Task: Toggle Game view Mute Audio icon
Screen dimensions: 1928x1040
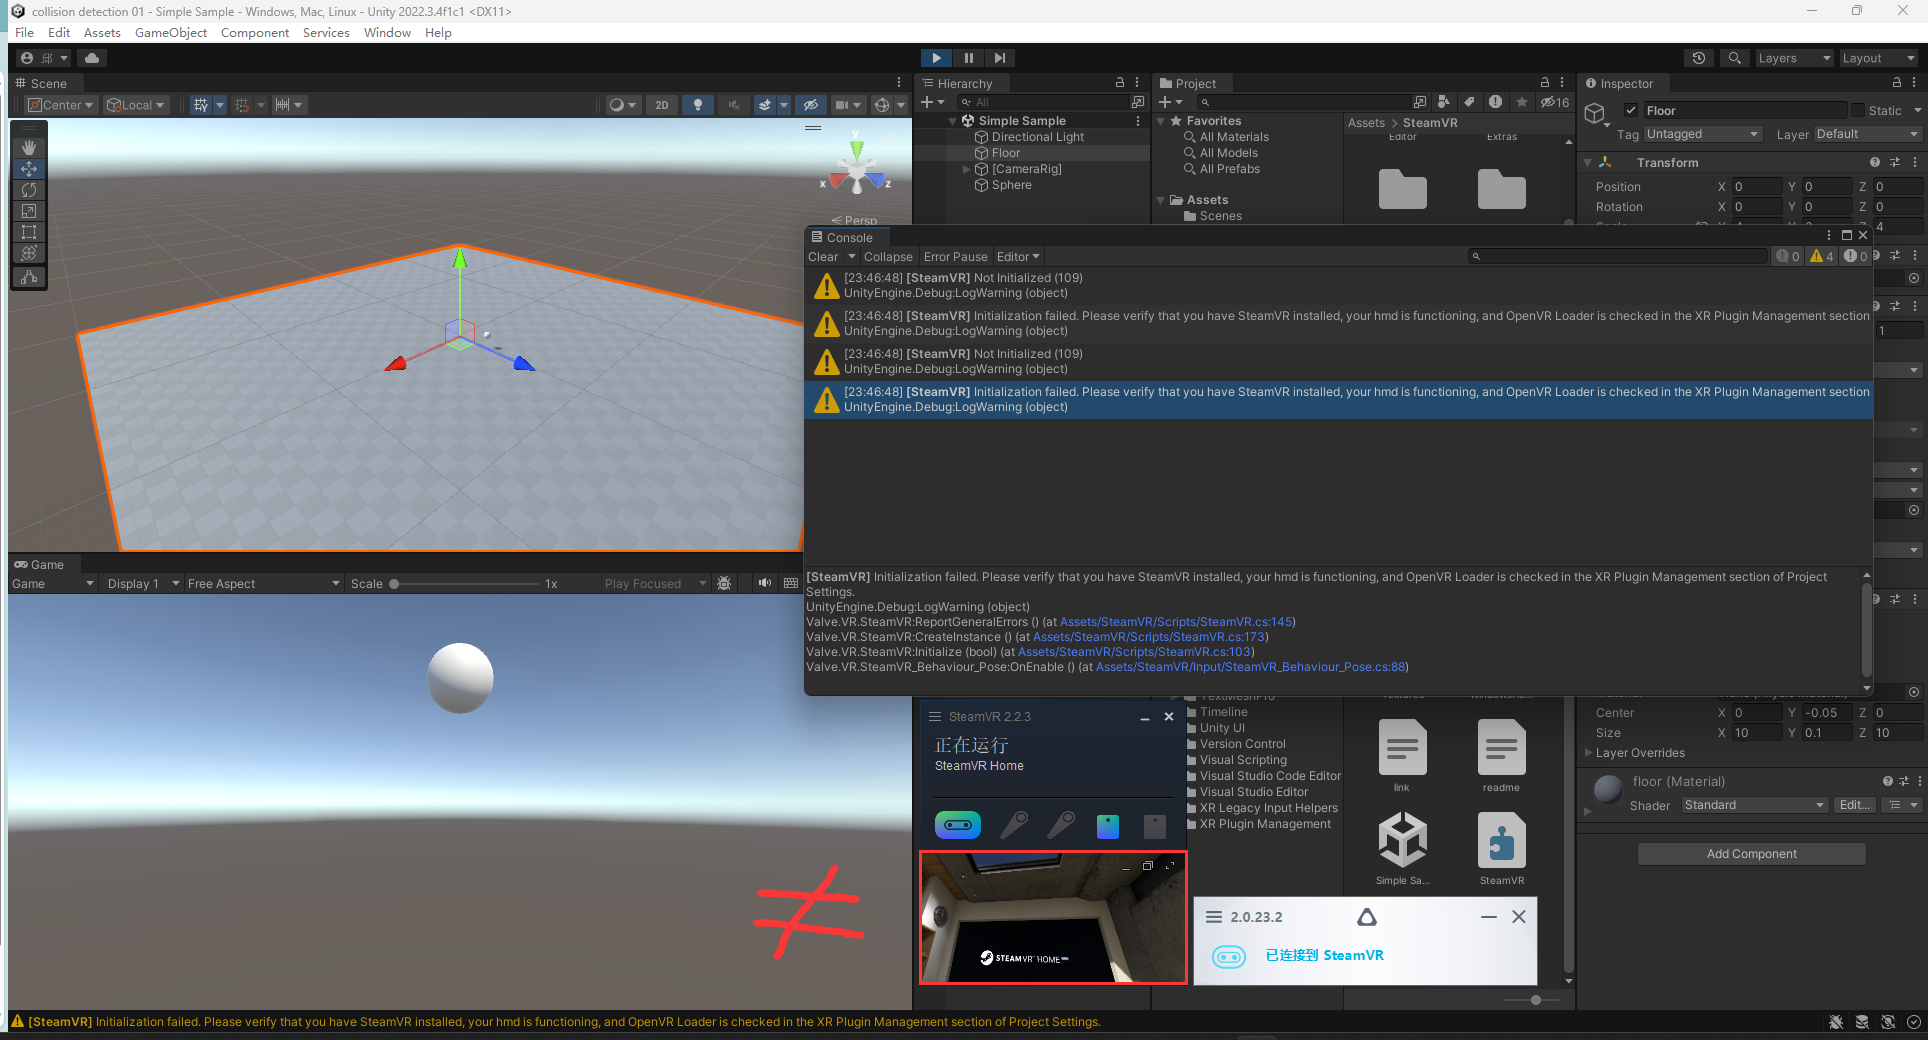Action: point(764,584)
